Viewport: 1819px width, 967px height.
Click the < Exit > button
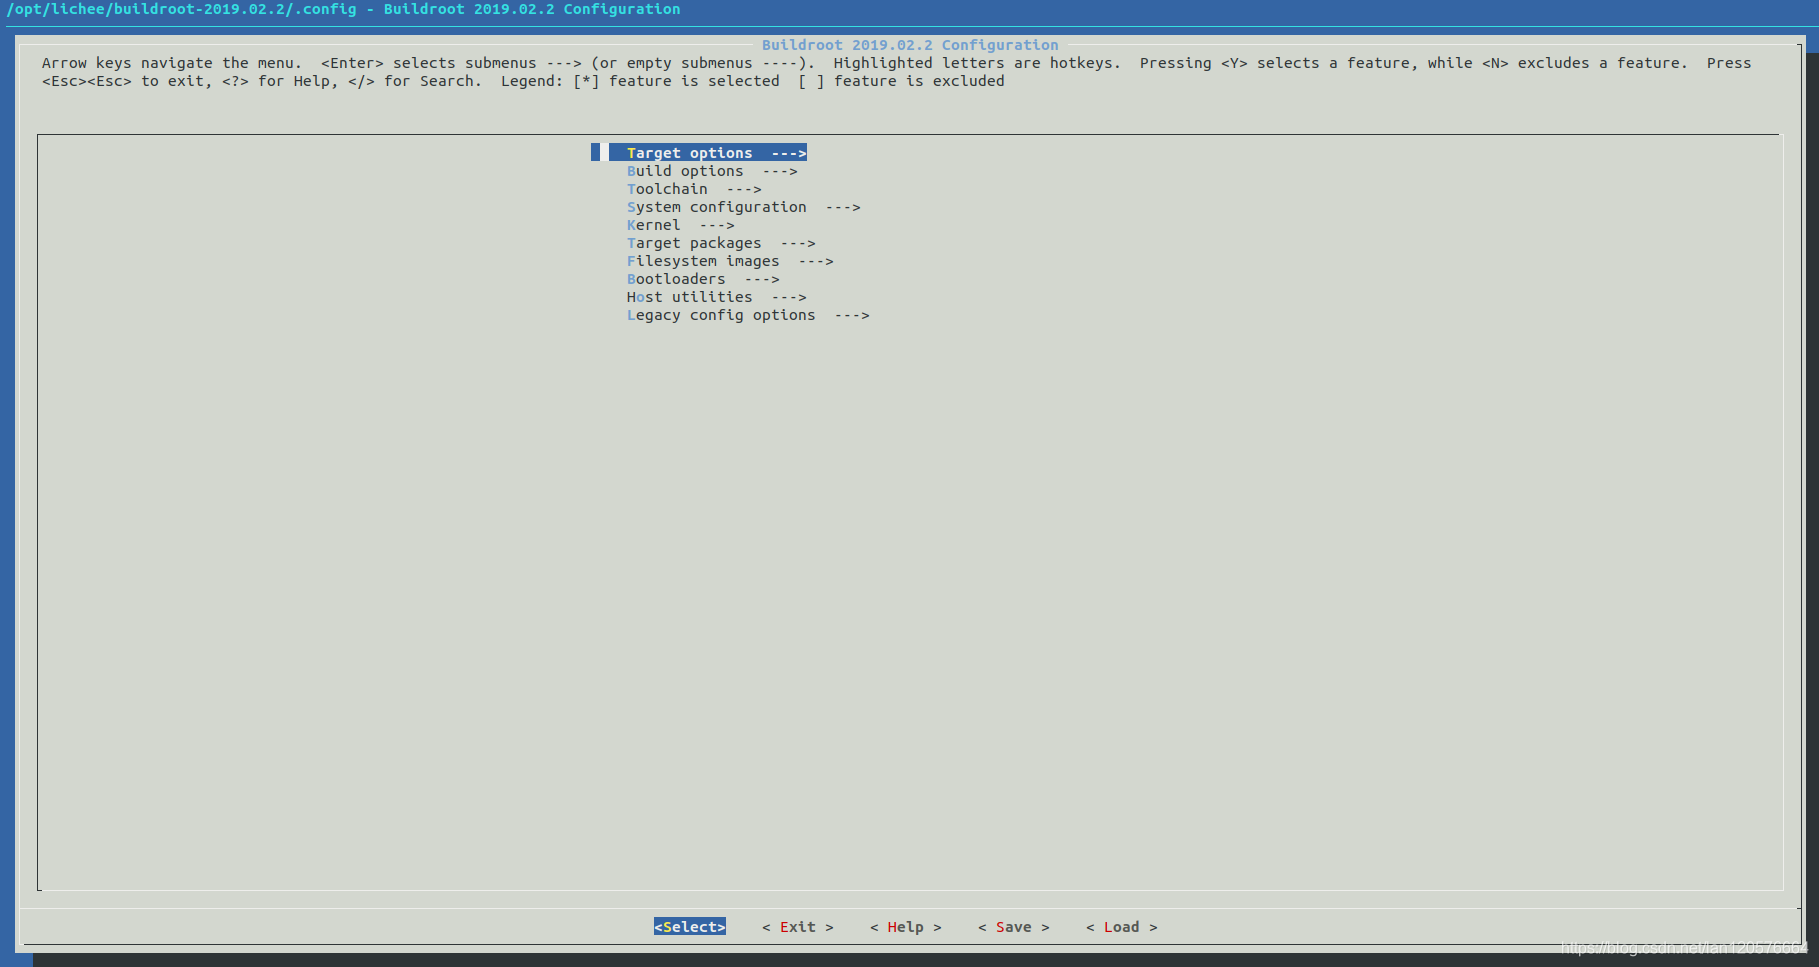coord(798,927)
